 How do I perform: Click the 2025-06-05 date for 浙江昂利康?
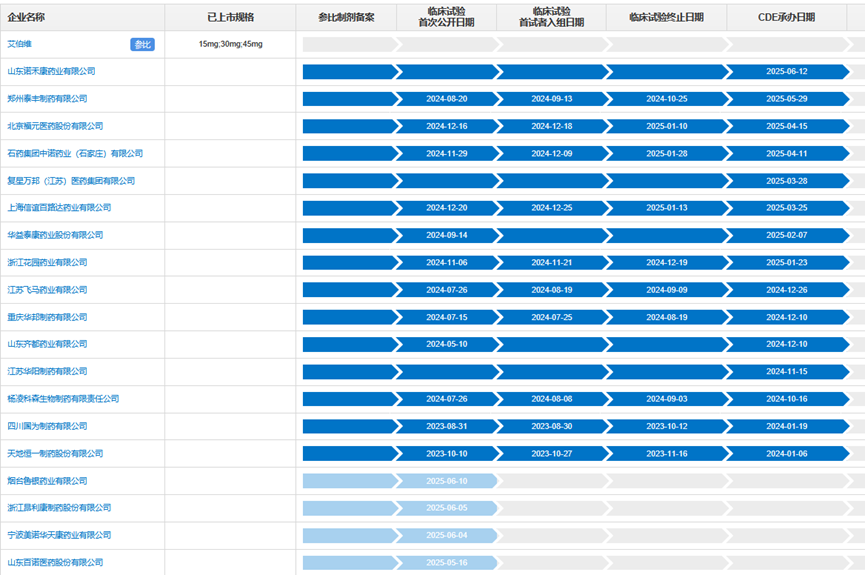447,508
